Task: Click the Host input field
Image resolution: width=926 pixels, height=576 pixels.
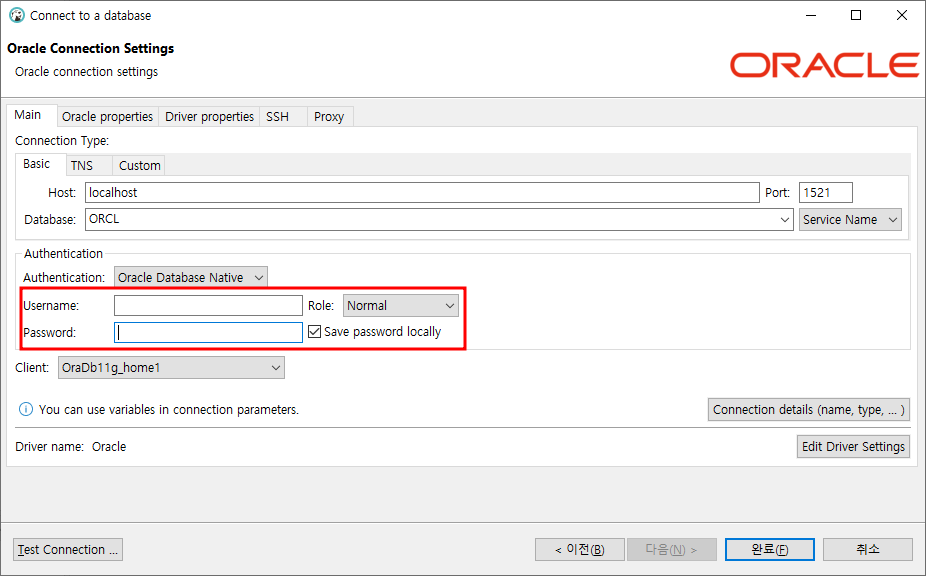Action: pos(422,193)
